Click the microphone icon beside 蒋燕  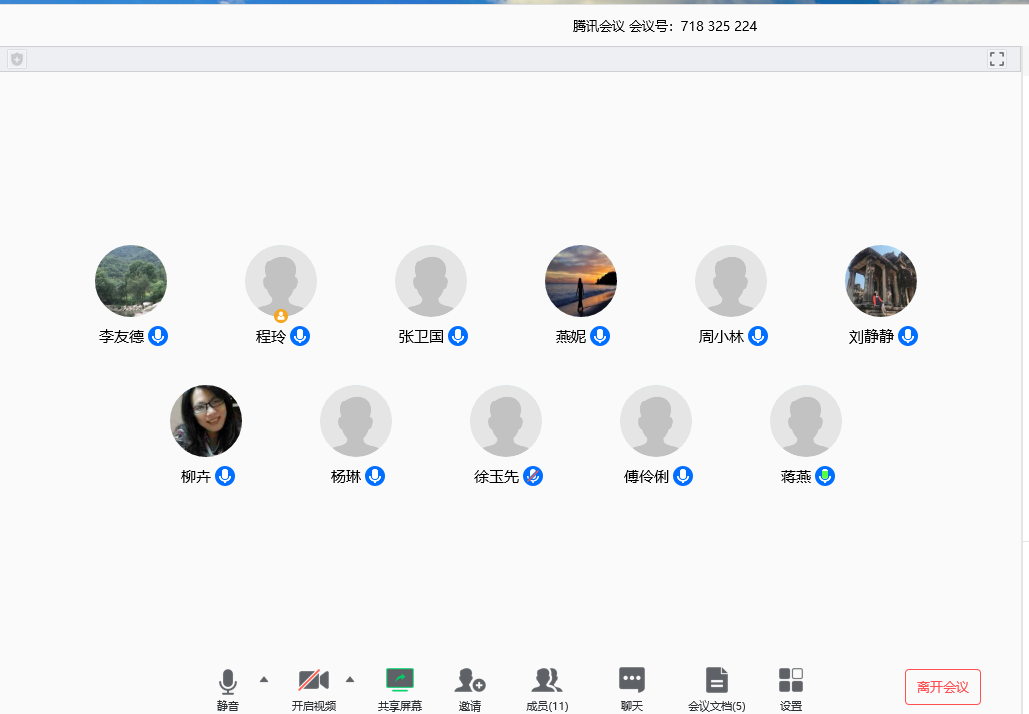coord(825,476)
